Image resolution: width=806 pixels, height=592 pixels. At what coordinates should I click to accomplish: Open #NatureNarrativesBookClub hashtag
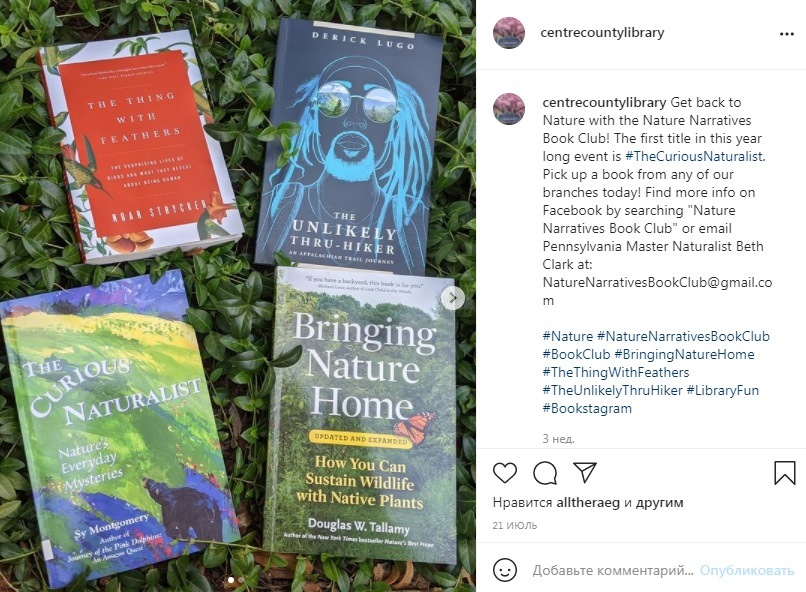coord(683,337)
